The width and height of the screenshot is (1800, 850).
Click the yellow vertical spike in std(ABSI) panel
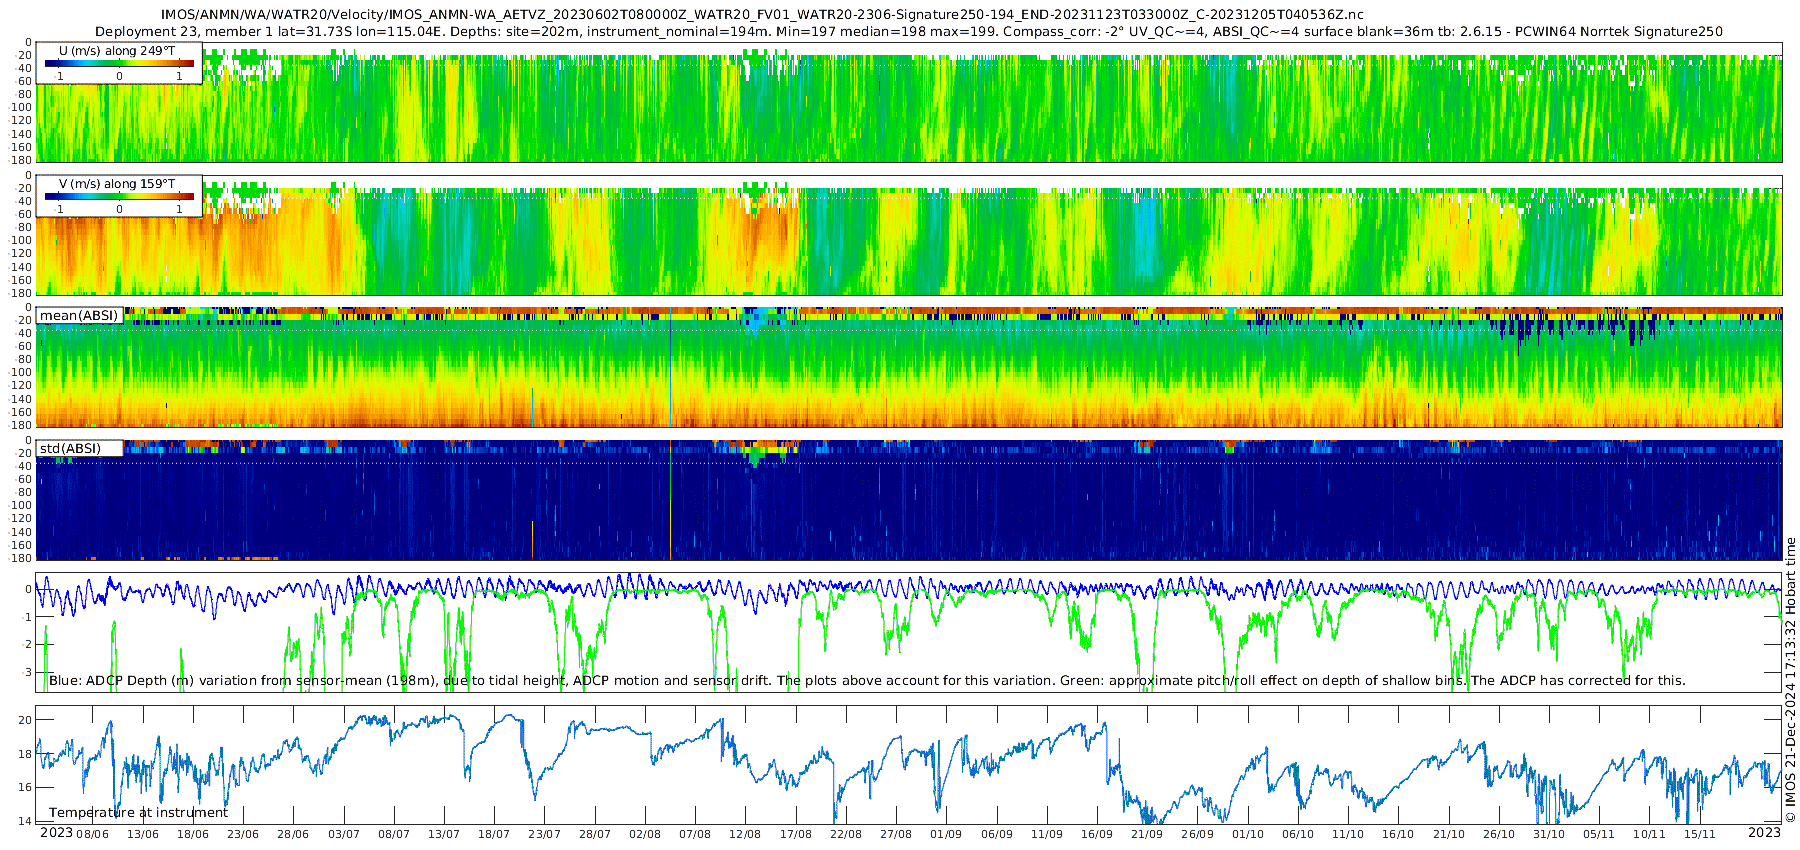[670, 500]
